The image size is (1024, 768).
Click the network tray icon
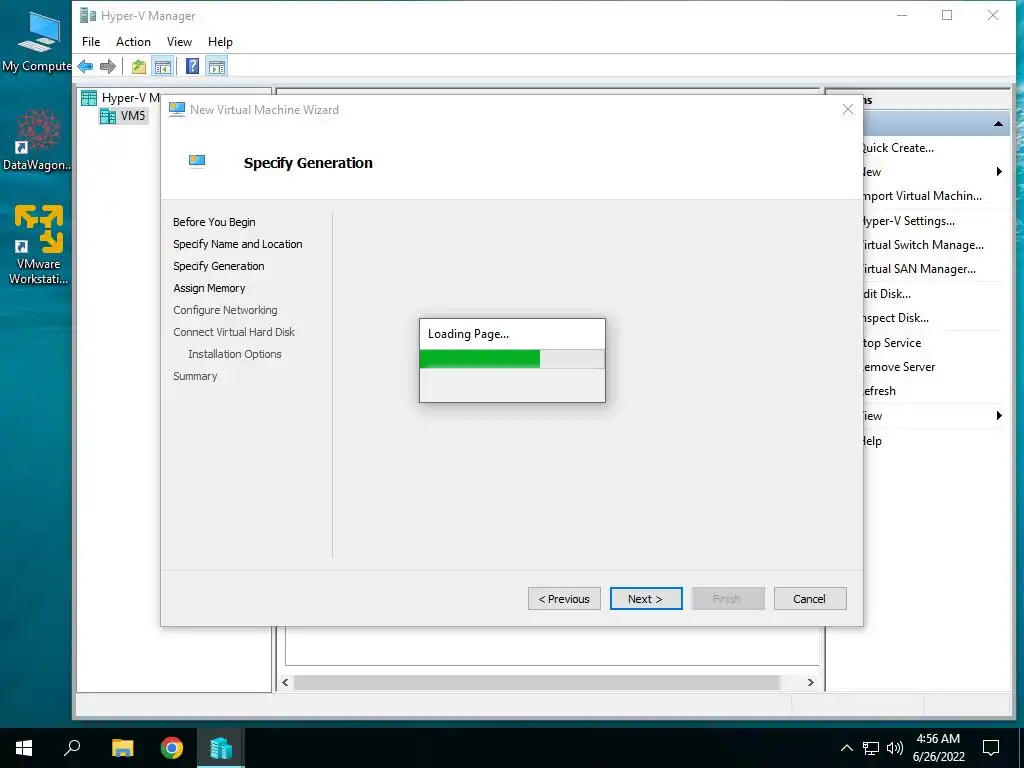coord(871,748)
